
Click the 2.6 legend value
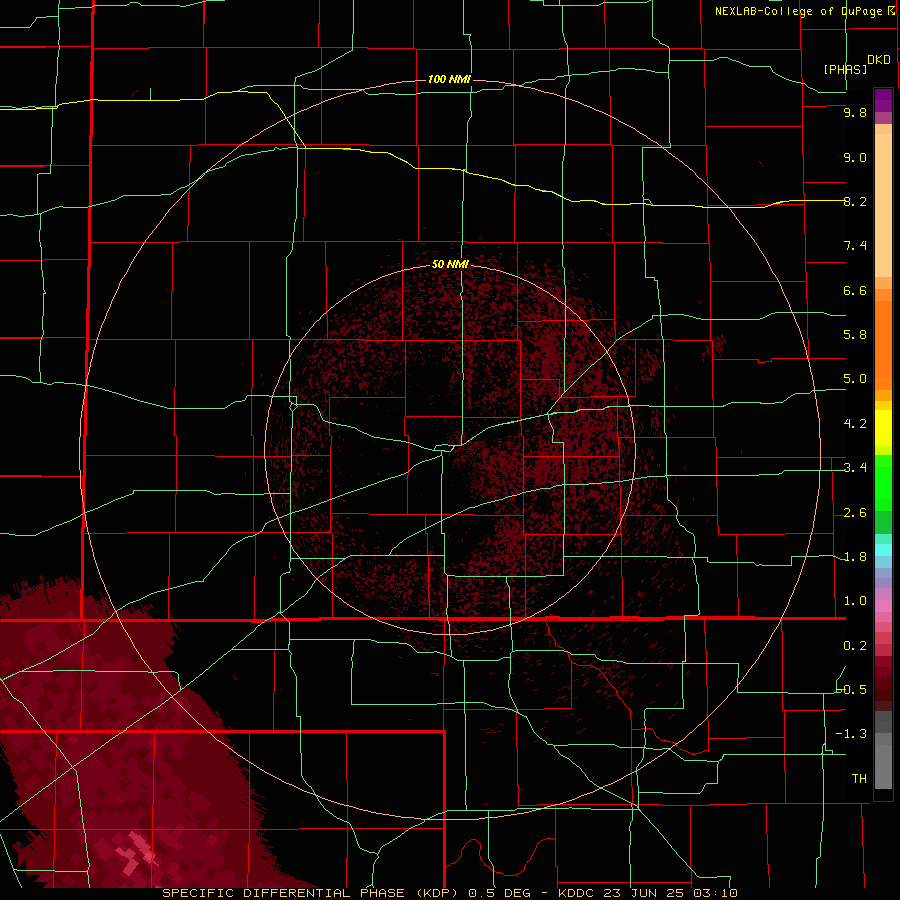[x=855, y=513]
